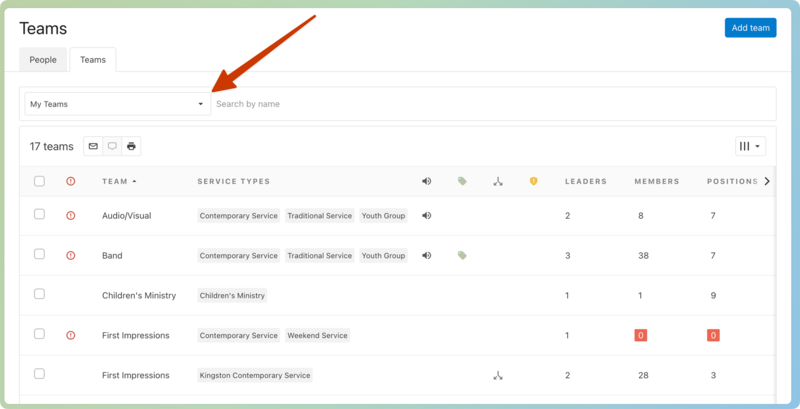Check the Audio/Visual team checkbox
Viewport: 800px width, 409px height.
click(x=39, y=214)
